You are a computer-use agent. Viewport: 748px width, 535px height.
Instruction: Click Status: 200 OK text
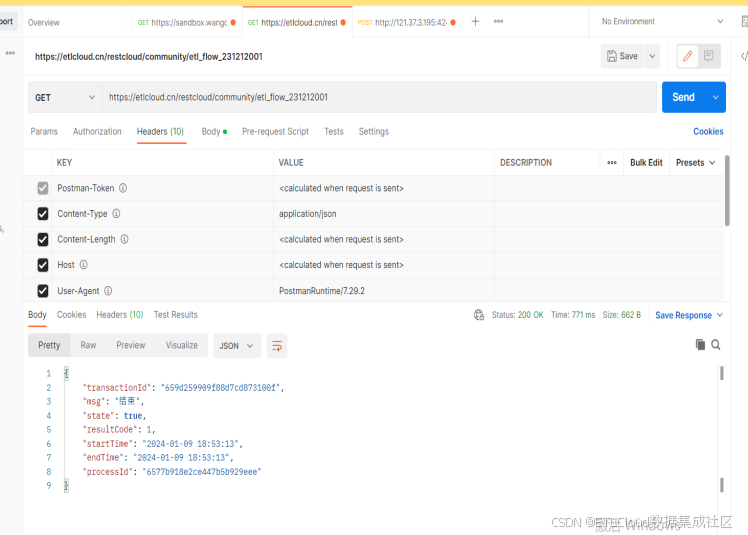[x=518, y=315]
